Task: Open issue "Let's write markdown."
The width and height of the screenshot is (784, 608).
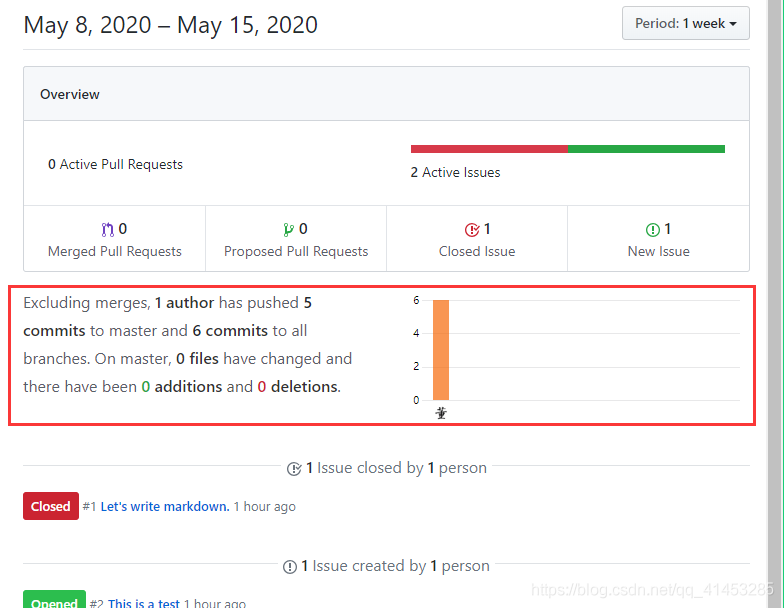Action: [x=165, y=506]
